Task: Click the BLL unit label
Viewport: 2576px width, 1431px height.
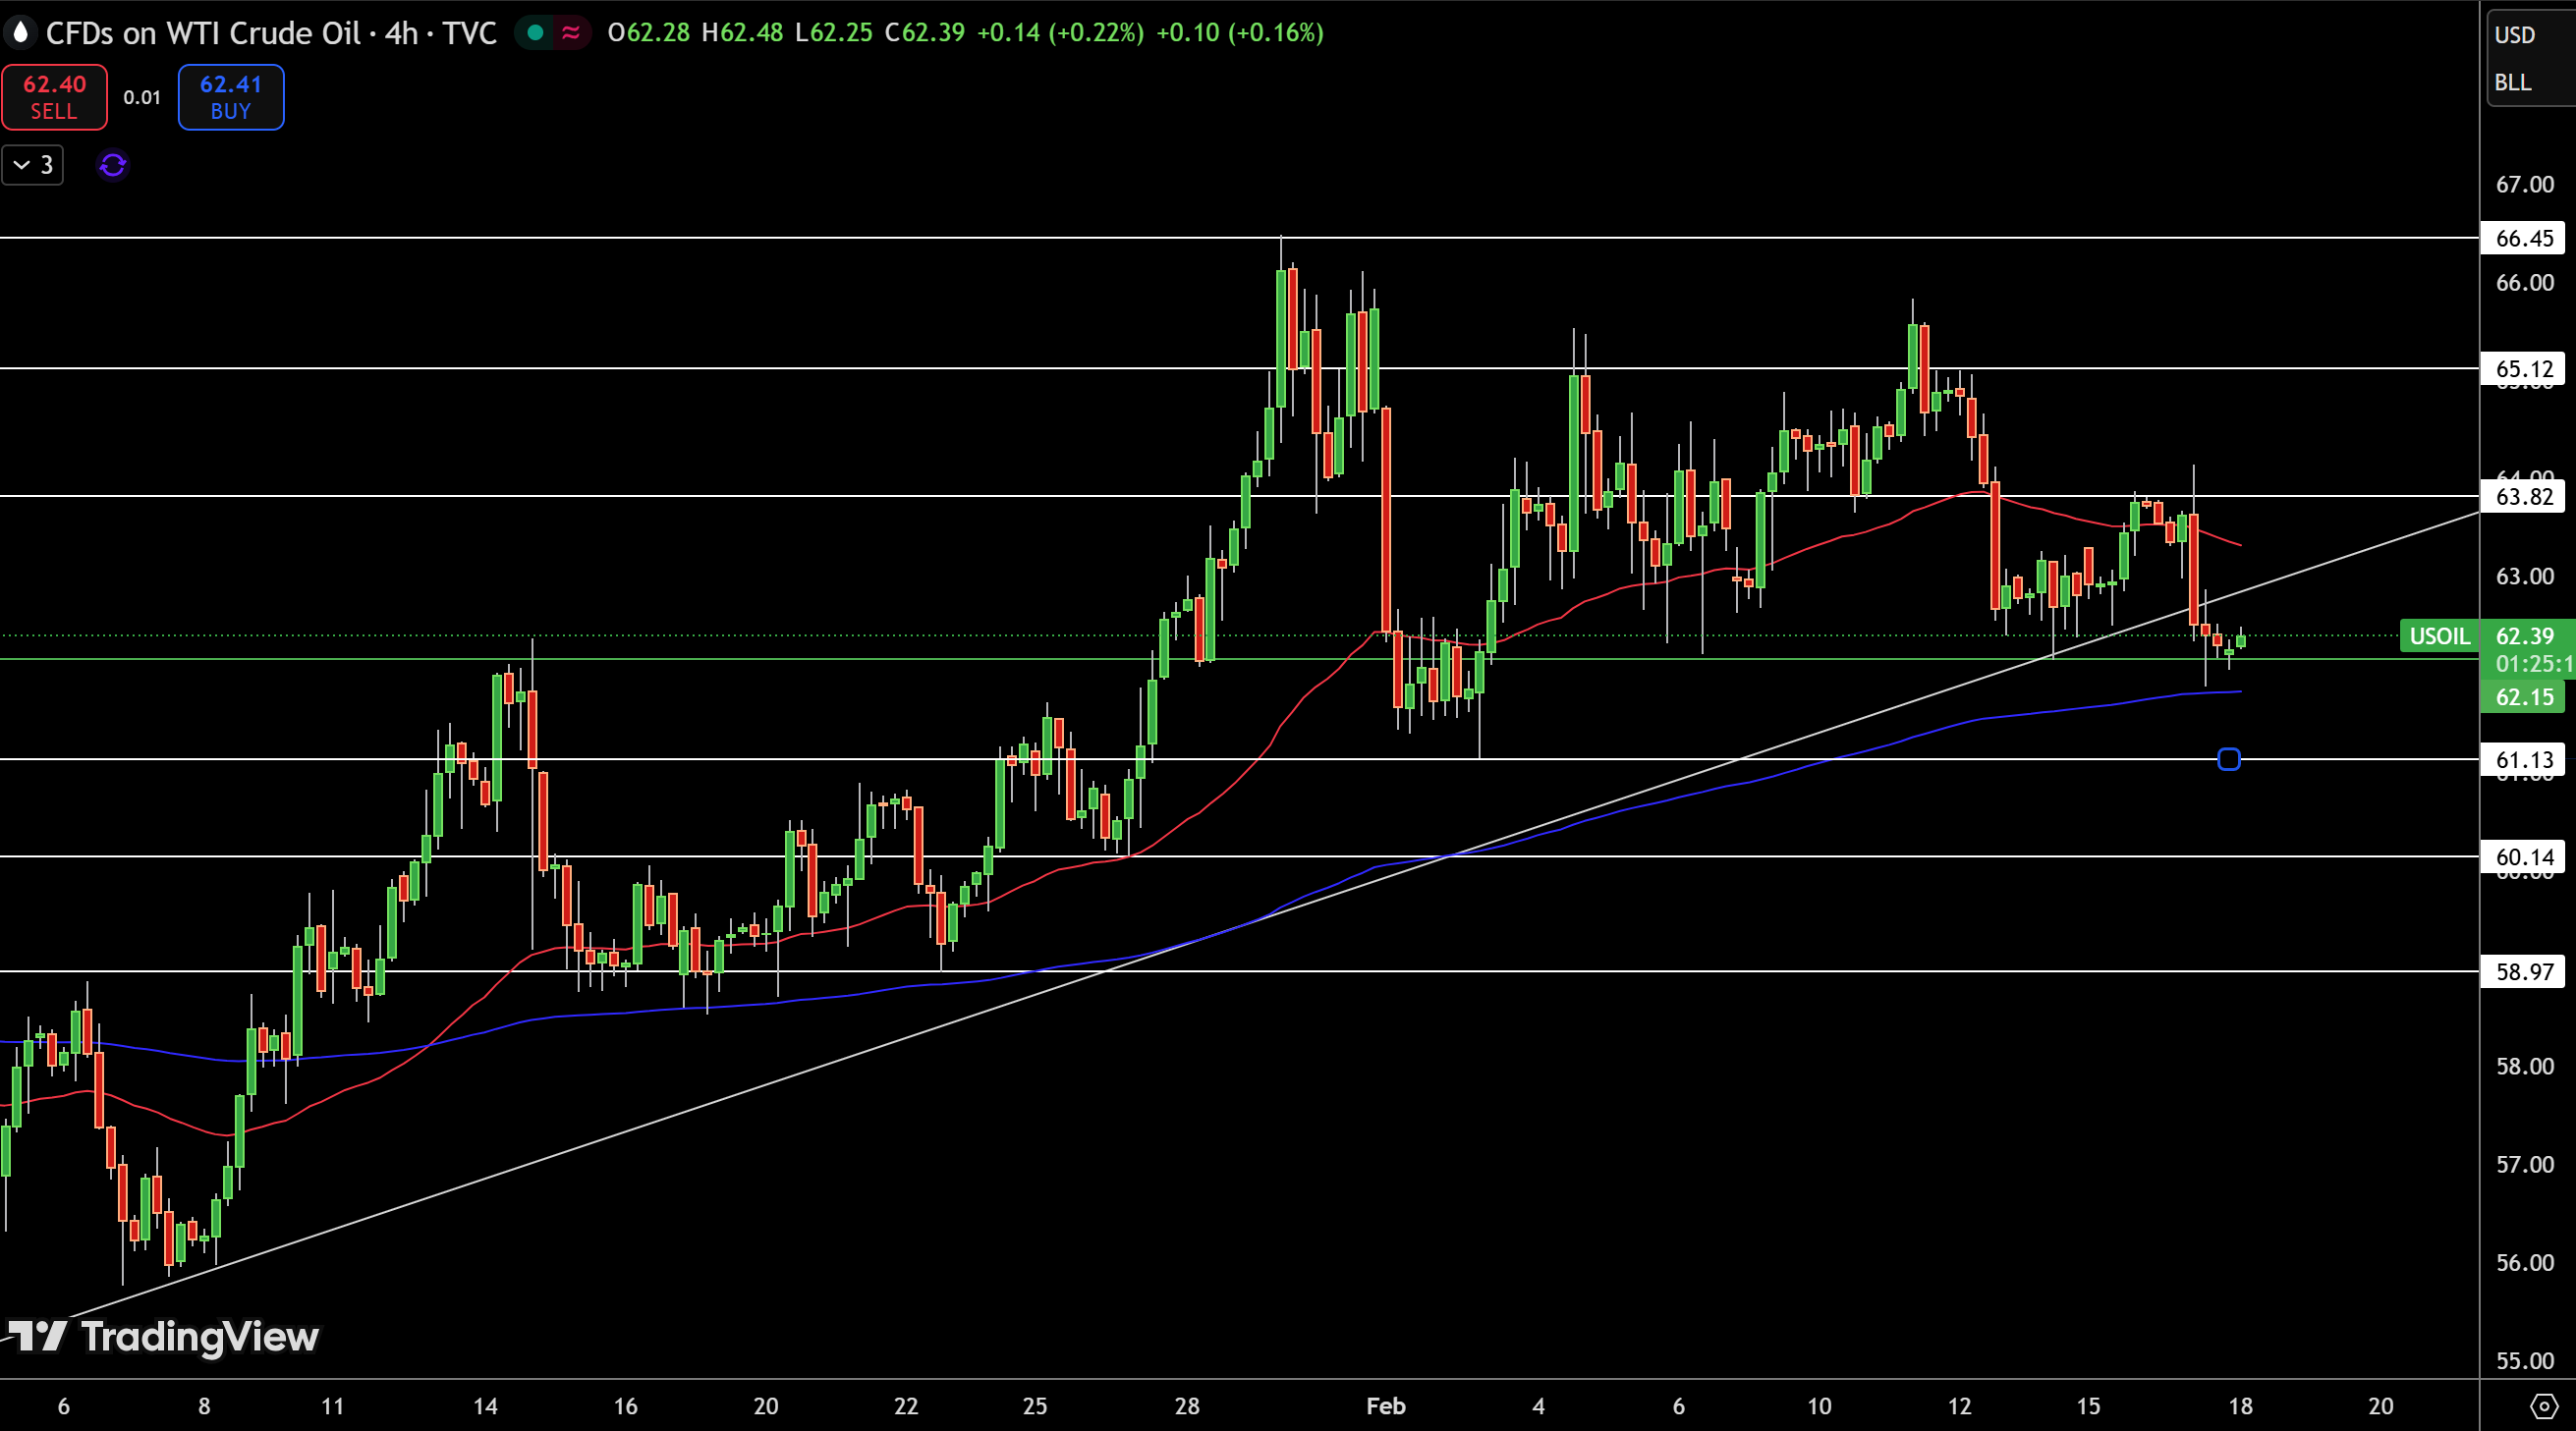Action: [2513, 82]
